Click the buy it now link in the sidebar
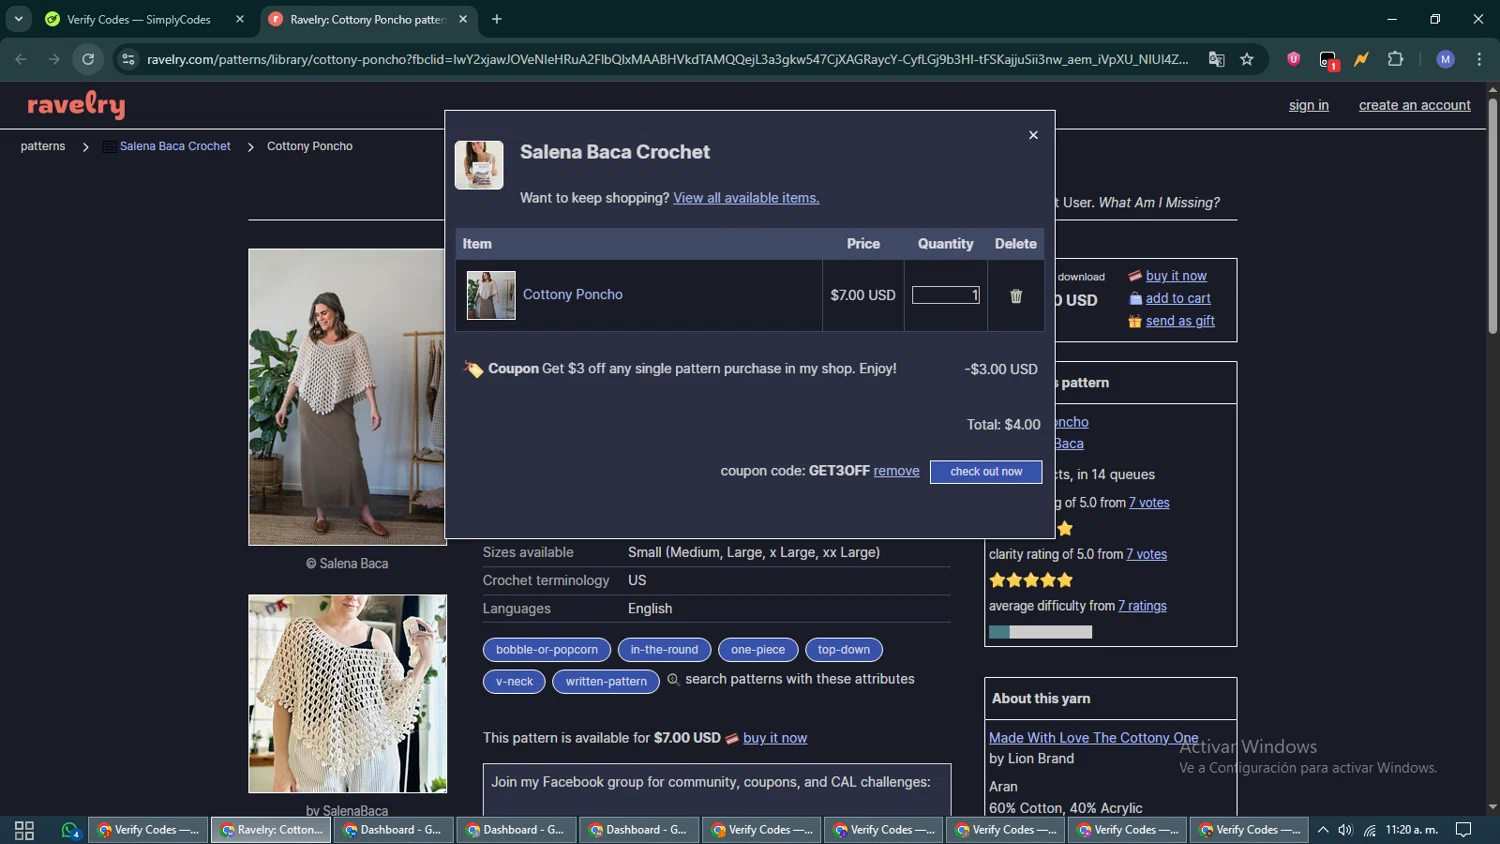 1176,276
